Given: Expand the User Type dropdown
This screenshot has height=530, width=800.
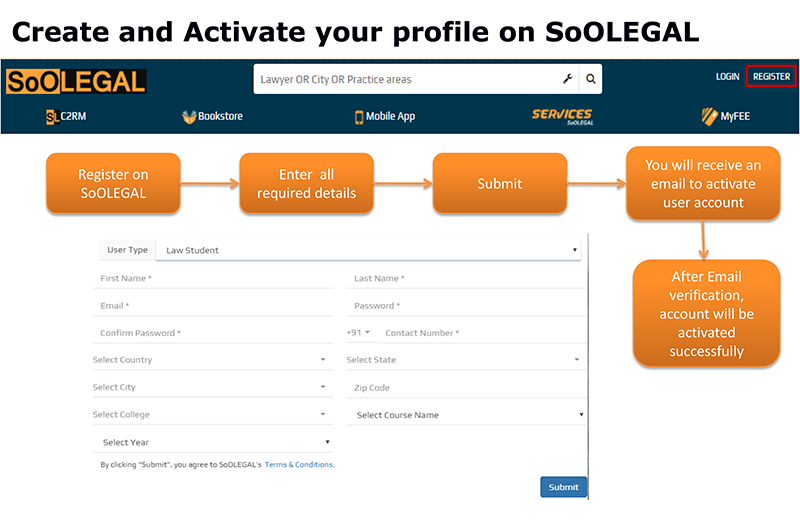Looking at the screenshot, I should (x=370, y=250).
